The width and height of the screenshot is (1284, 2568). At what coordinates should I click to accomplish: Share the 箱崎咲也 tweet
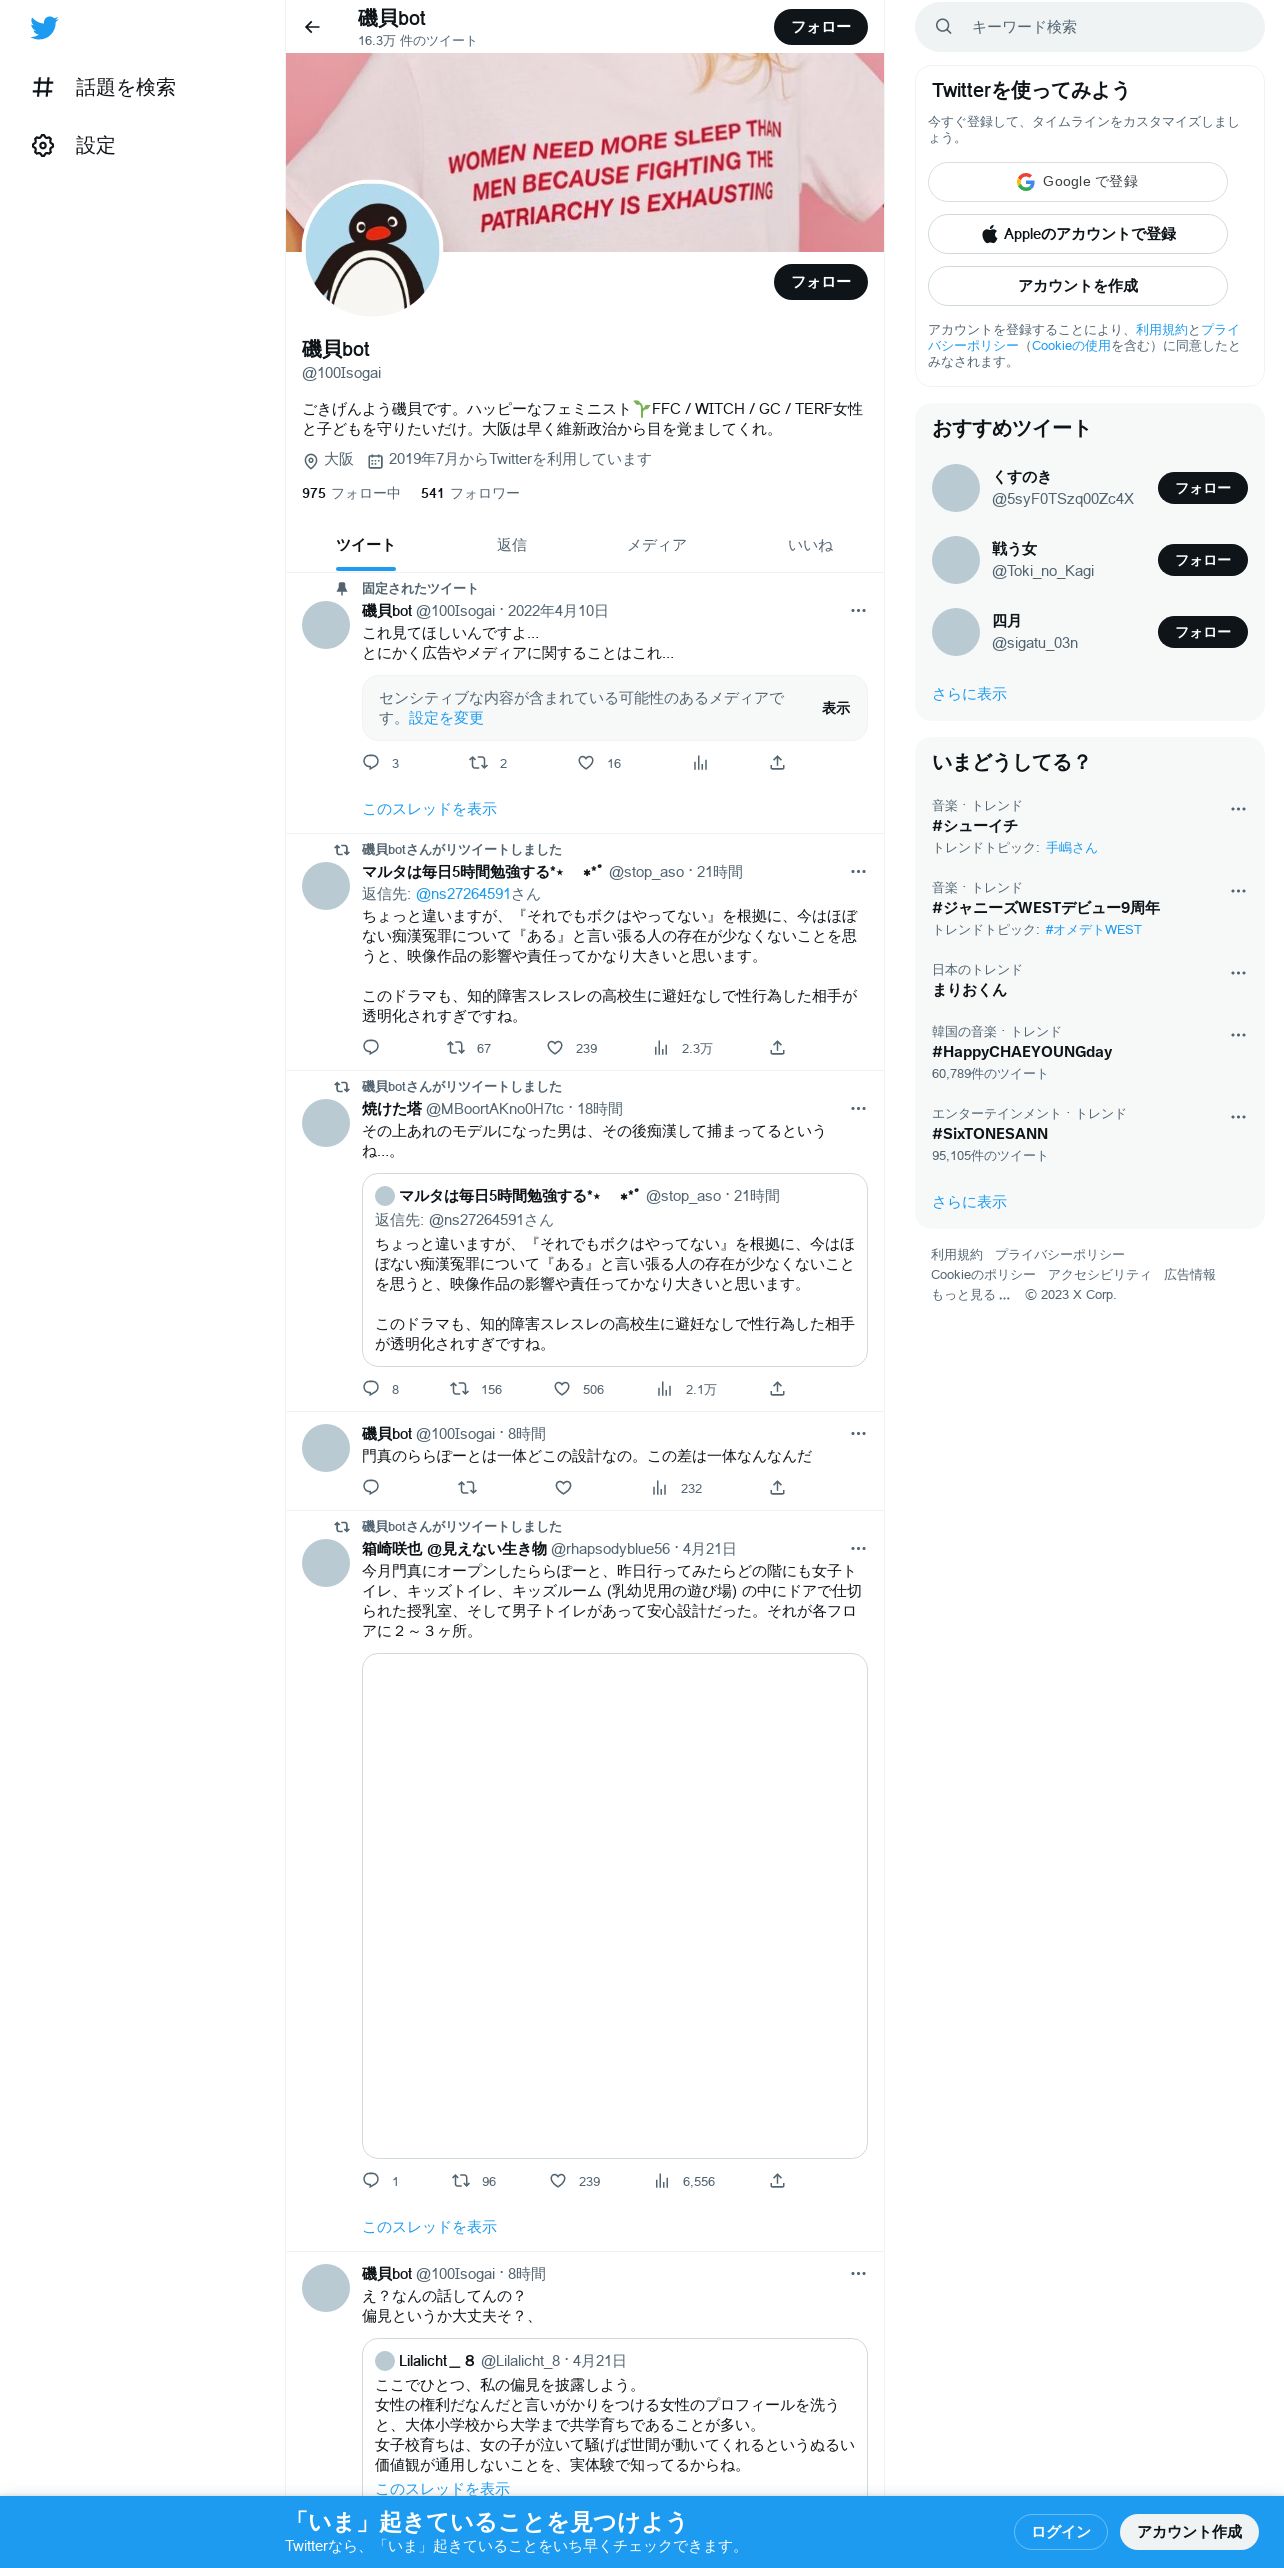777,2180
